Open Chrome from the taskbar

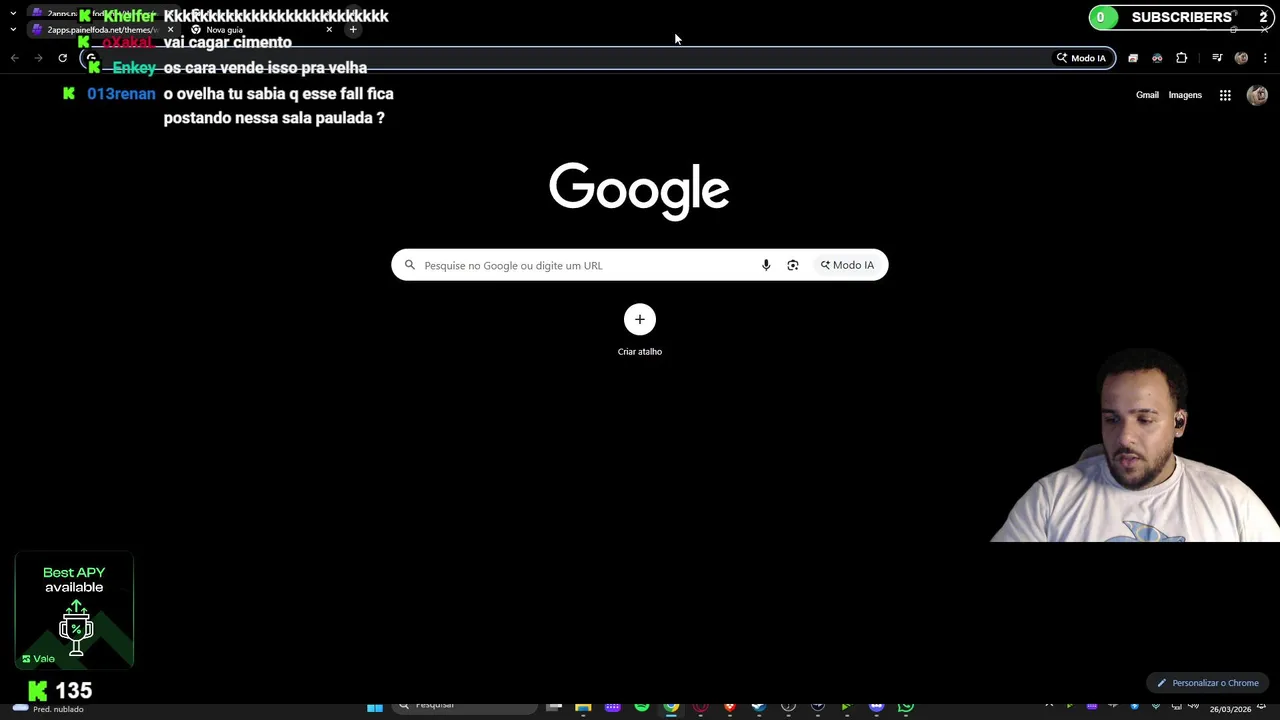(671, 707)
